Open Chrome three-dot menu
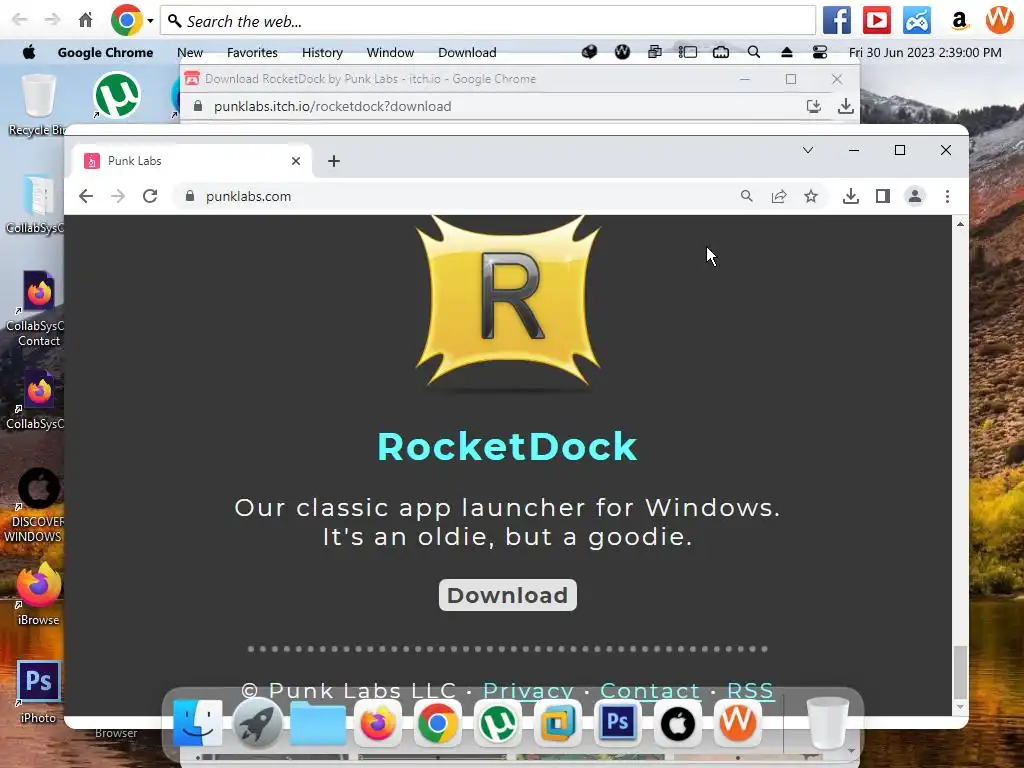The height and width of the screenshot is (768, 1024). 947,196
